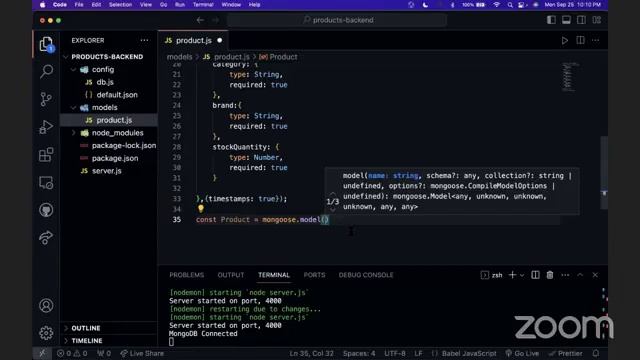Click Go Live in the status bar
This screenshot has height=360, width=640.
point(522,353)
